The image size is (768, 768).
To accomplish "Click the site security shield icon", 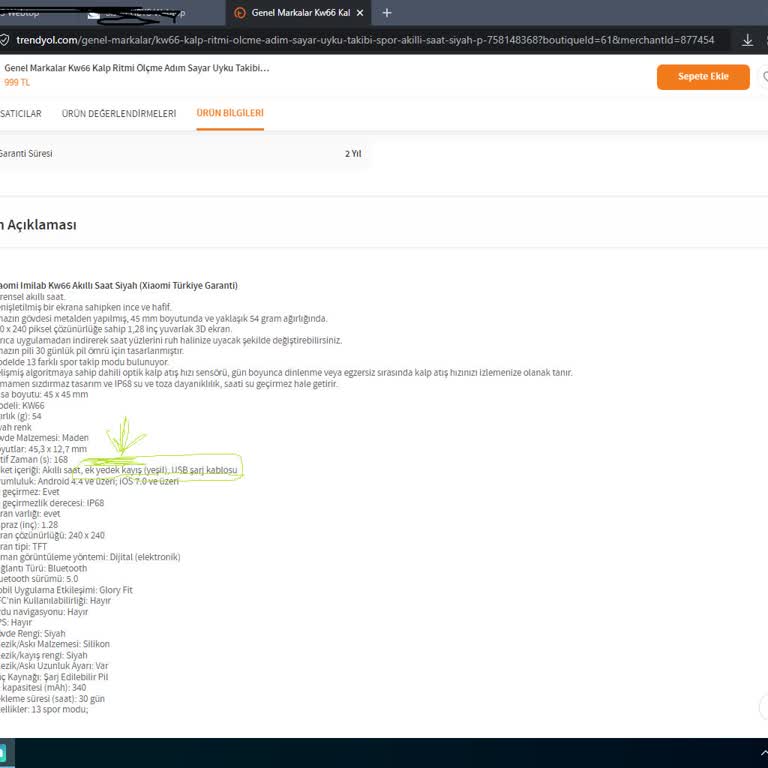I will [4, 40].
